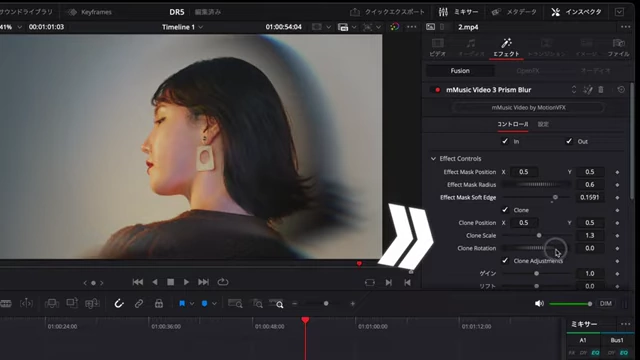This screenshot has width=640, height=360.
Task: Click Clone Rotation value field
Action: (x=590, y=248)
